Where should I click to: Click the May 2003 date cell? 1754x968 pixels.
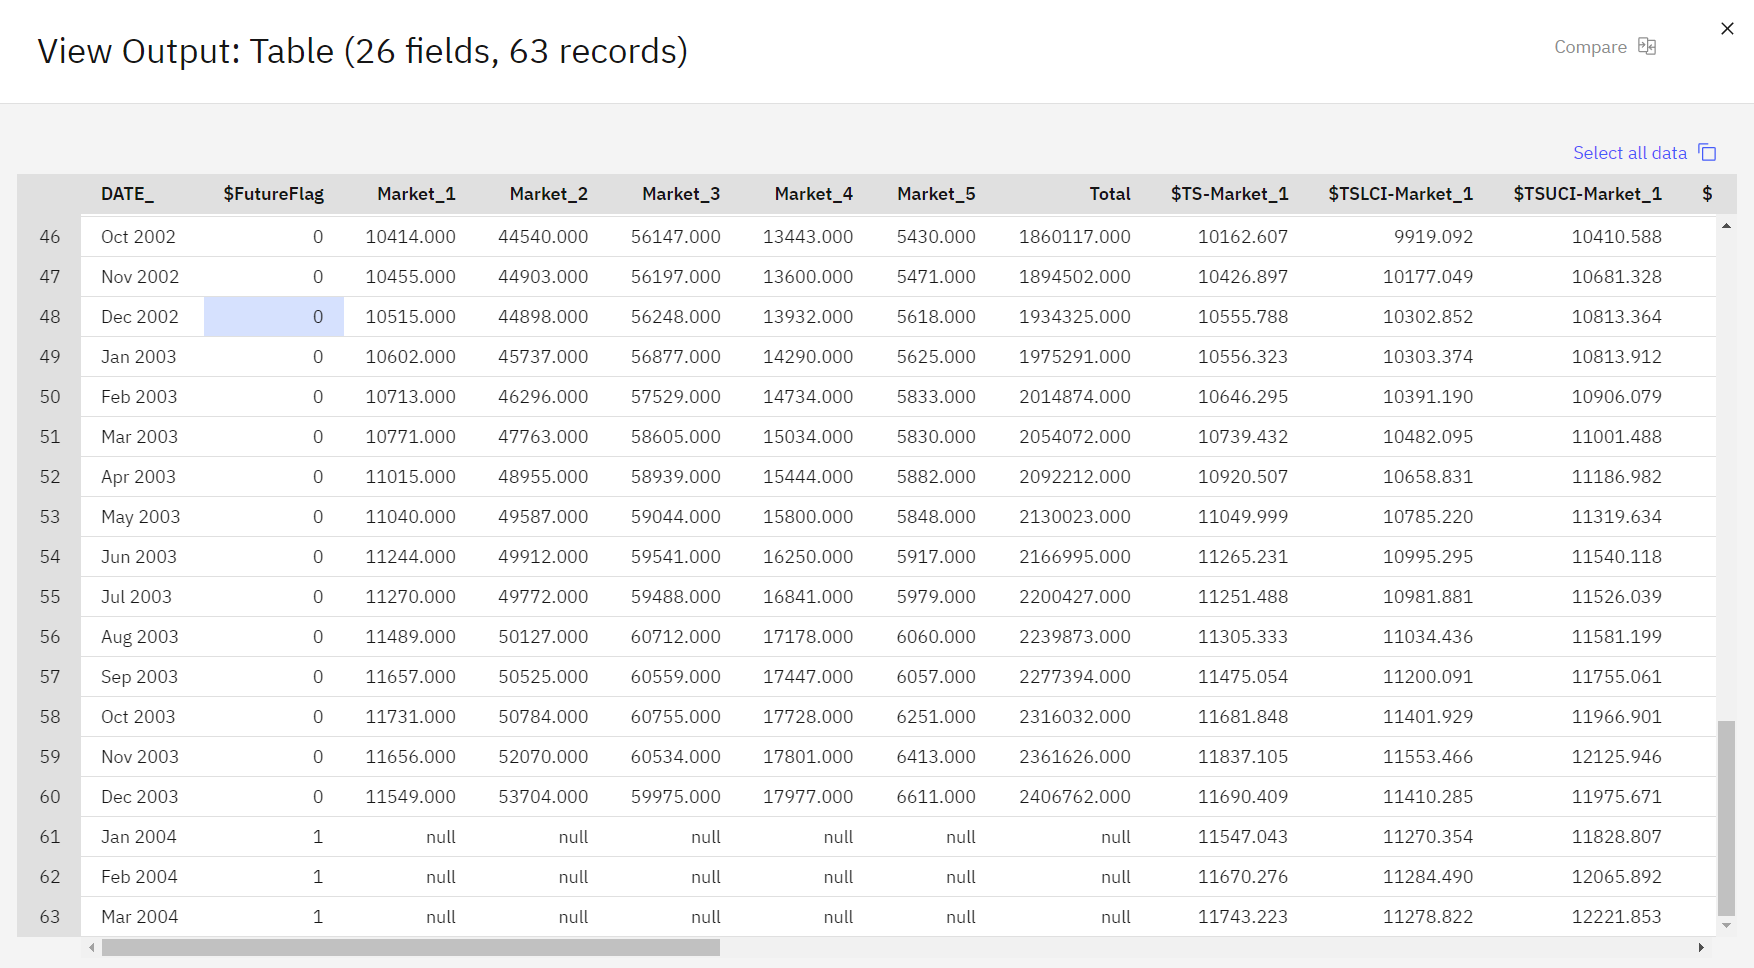point(141,517)
